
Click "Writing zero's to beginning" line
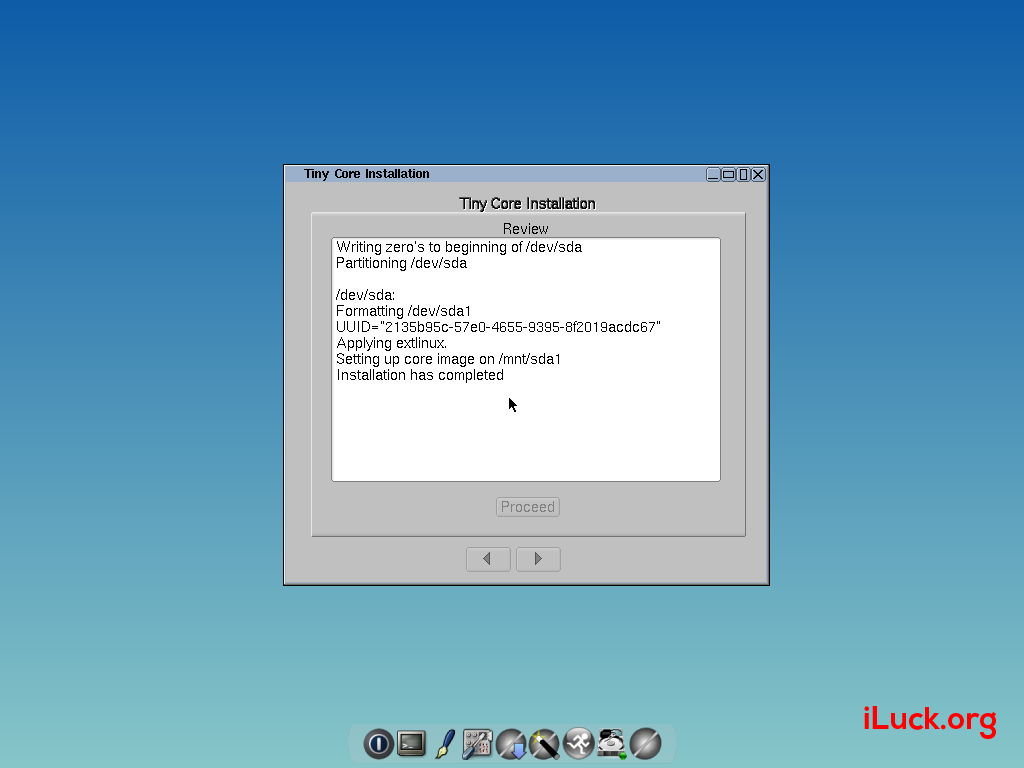tap(459, 248)
